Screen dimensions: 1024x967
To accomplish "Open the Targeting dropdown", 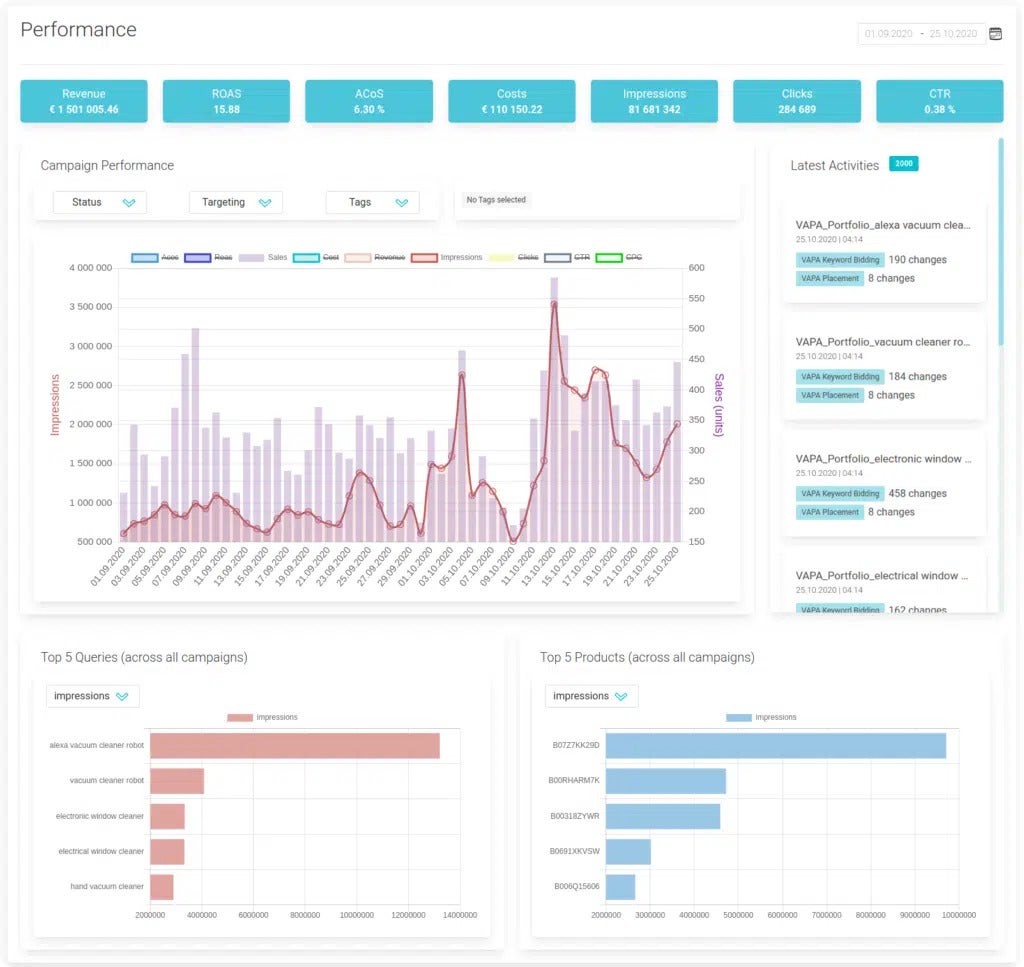I will click(236, 202).
